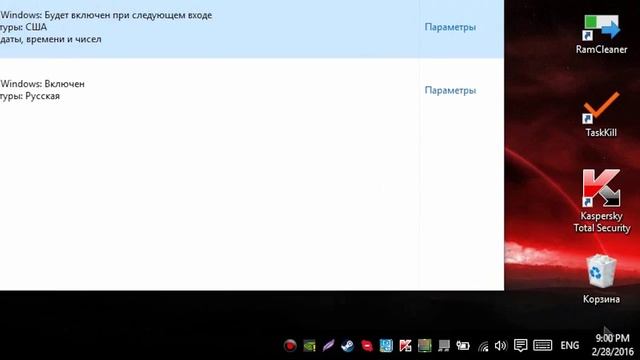Open Параметры link for the США language row
This screenshot has width=640, height=360.
[450, 27]
